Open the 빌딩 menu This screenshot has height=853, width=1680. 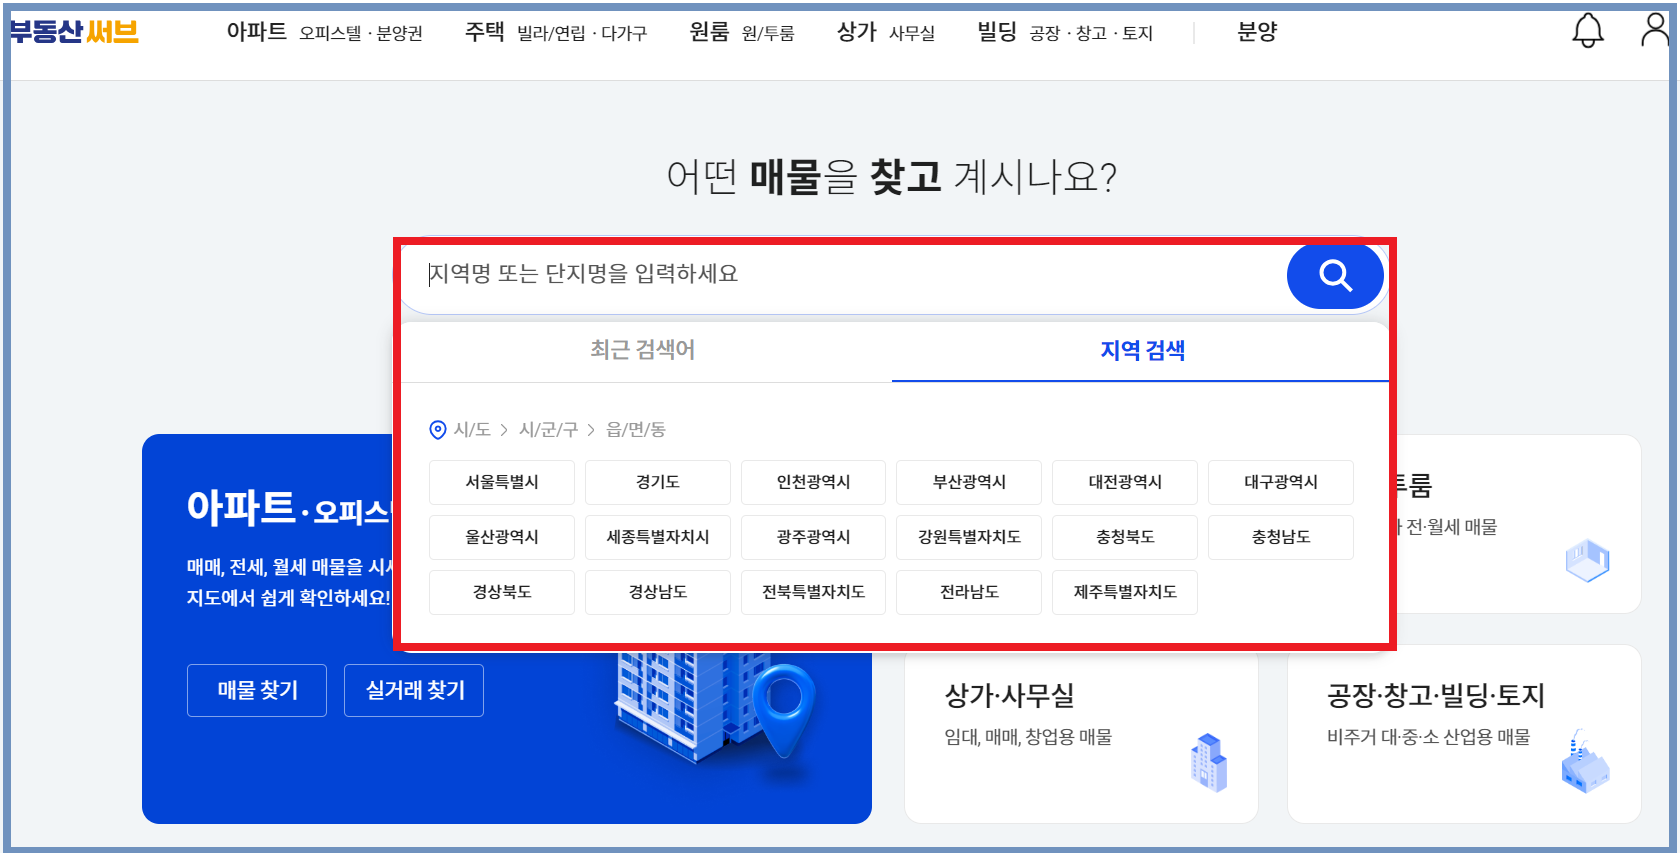click(x=997, y=32)
